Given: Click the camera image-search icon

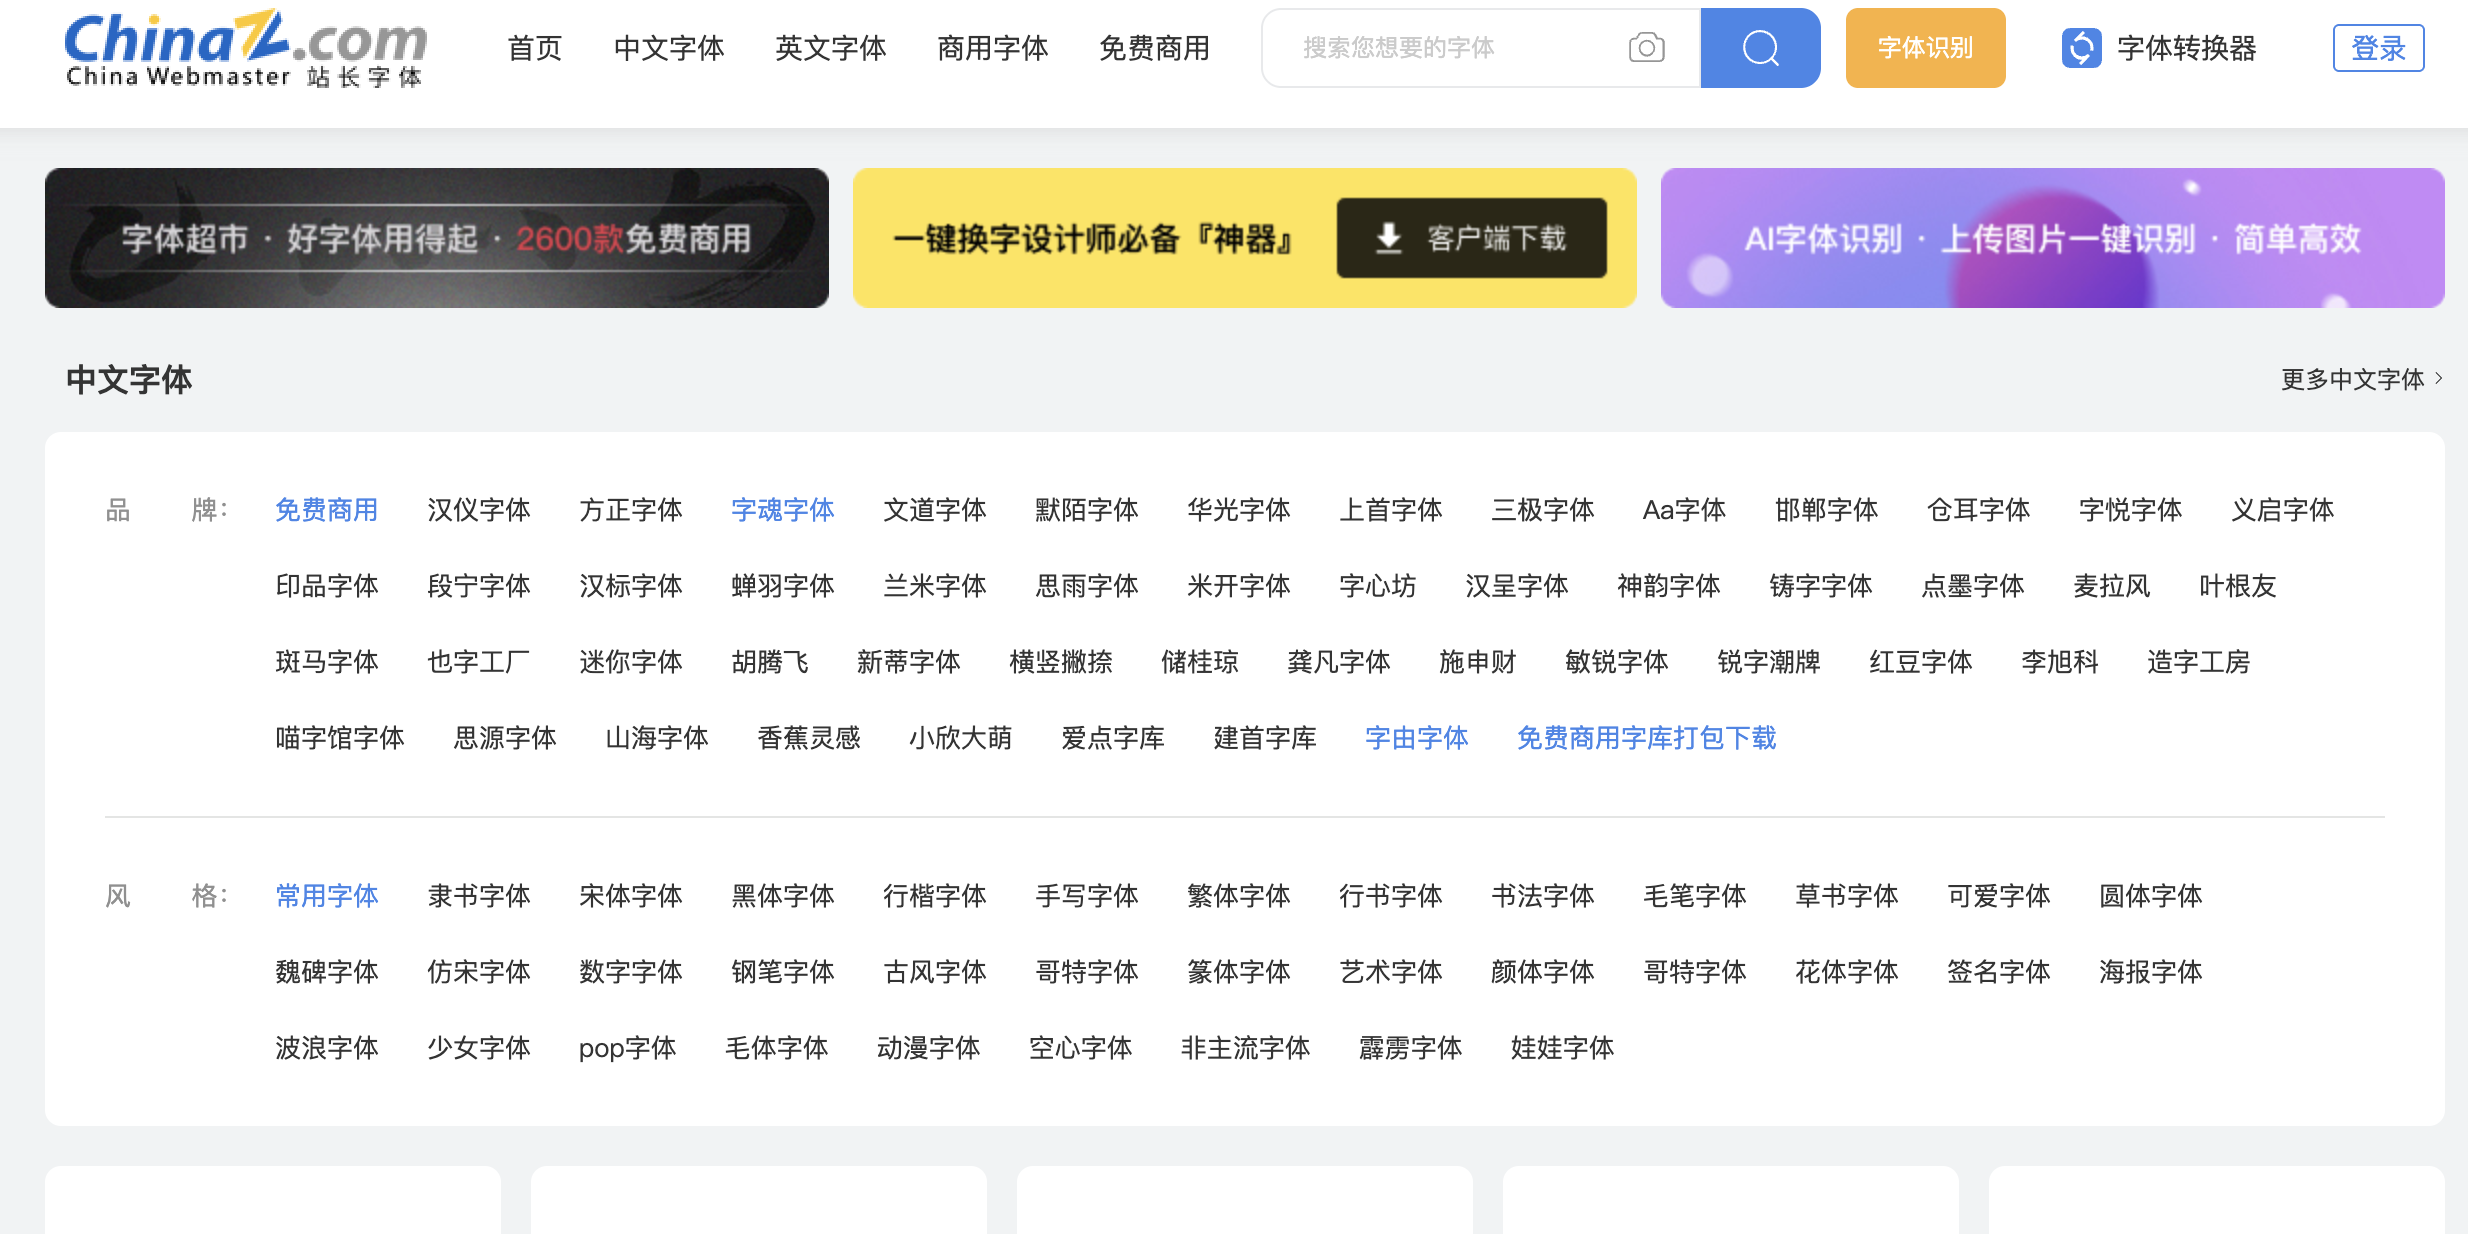Looking at the screenshot, I should (x=1646, y=47).
